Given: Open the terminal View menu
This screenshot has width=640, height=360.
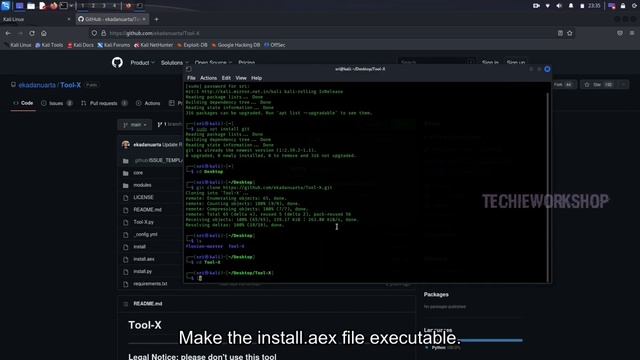Looking at the screenshot, I should point(241,78).
